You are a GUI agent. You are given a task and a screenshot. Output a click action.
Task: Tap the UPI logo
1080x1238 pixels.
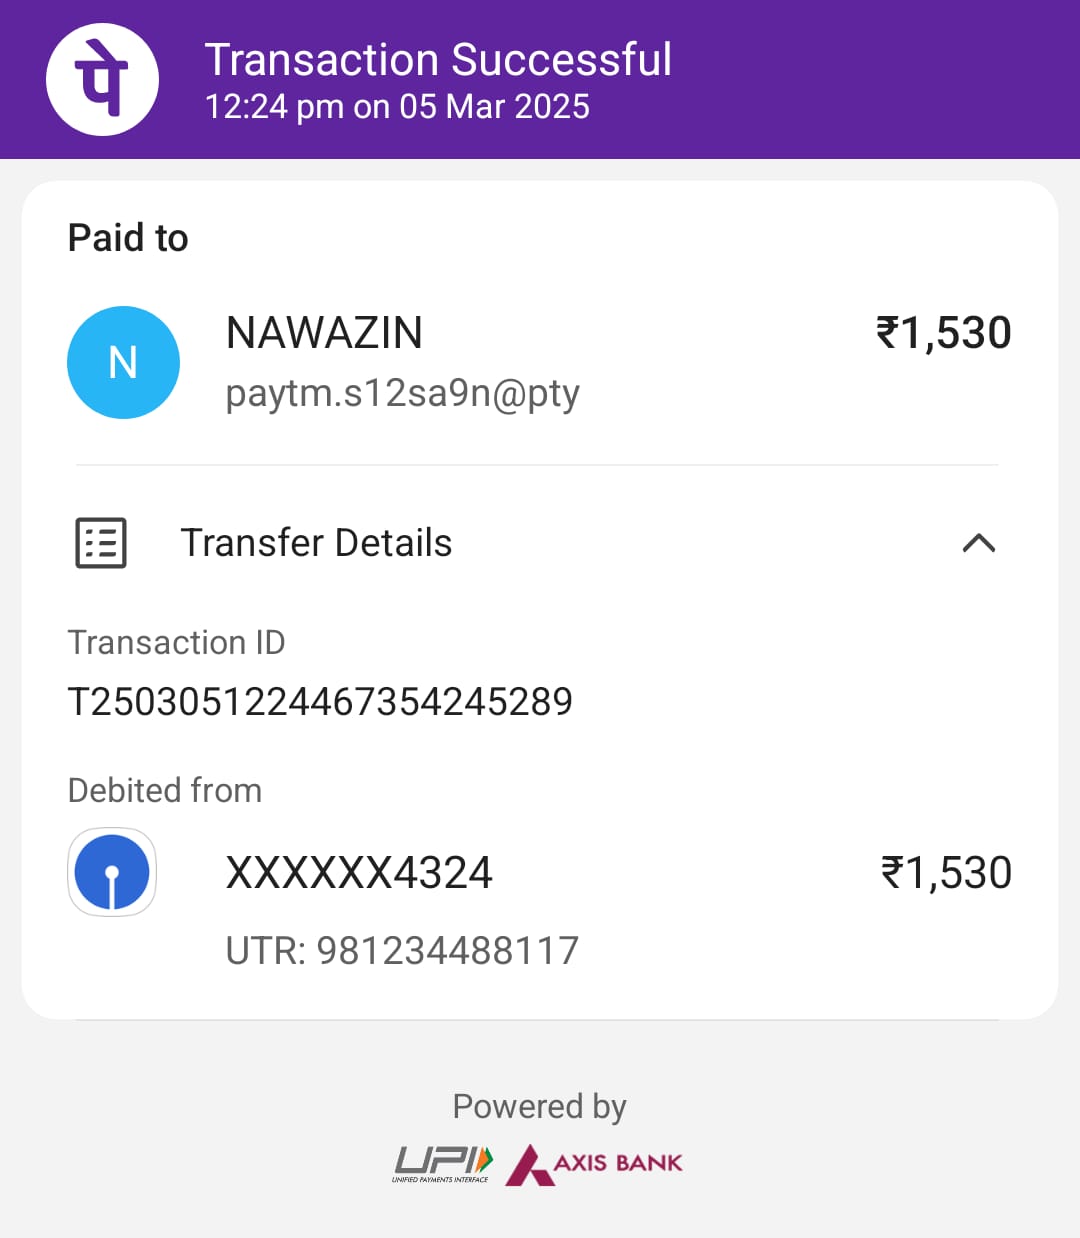(x=442, y=1163)
